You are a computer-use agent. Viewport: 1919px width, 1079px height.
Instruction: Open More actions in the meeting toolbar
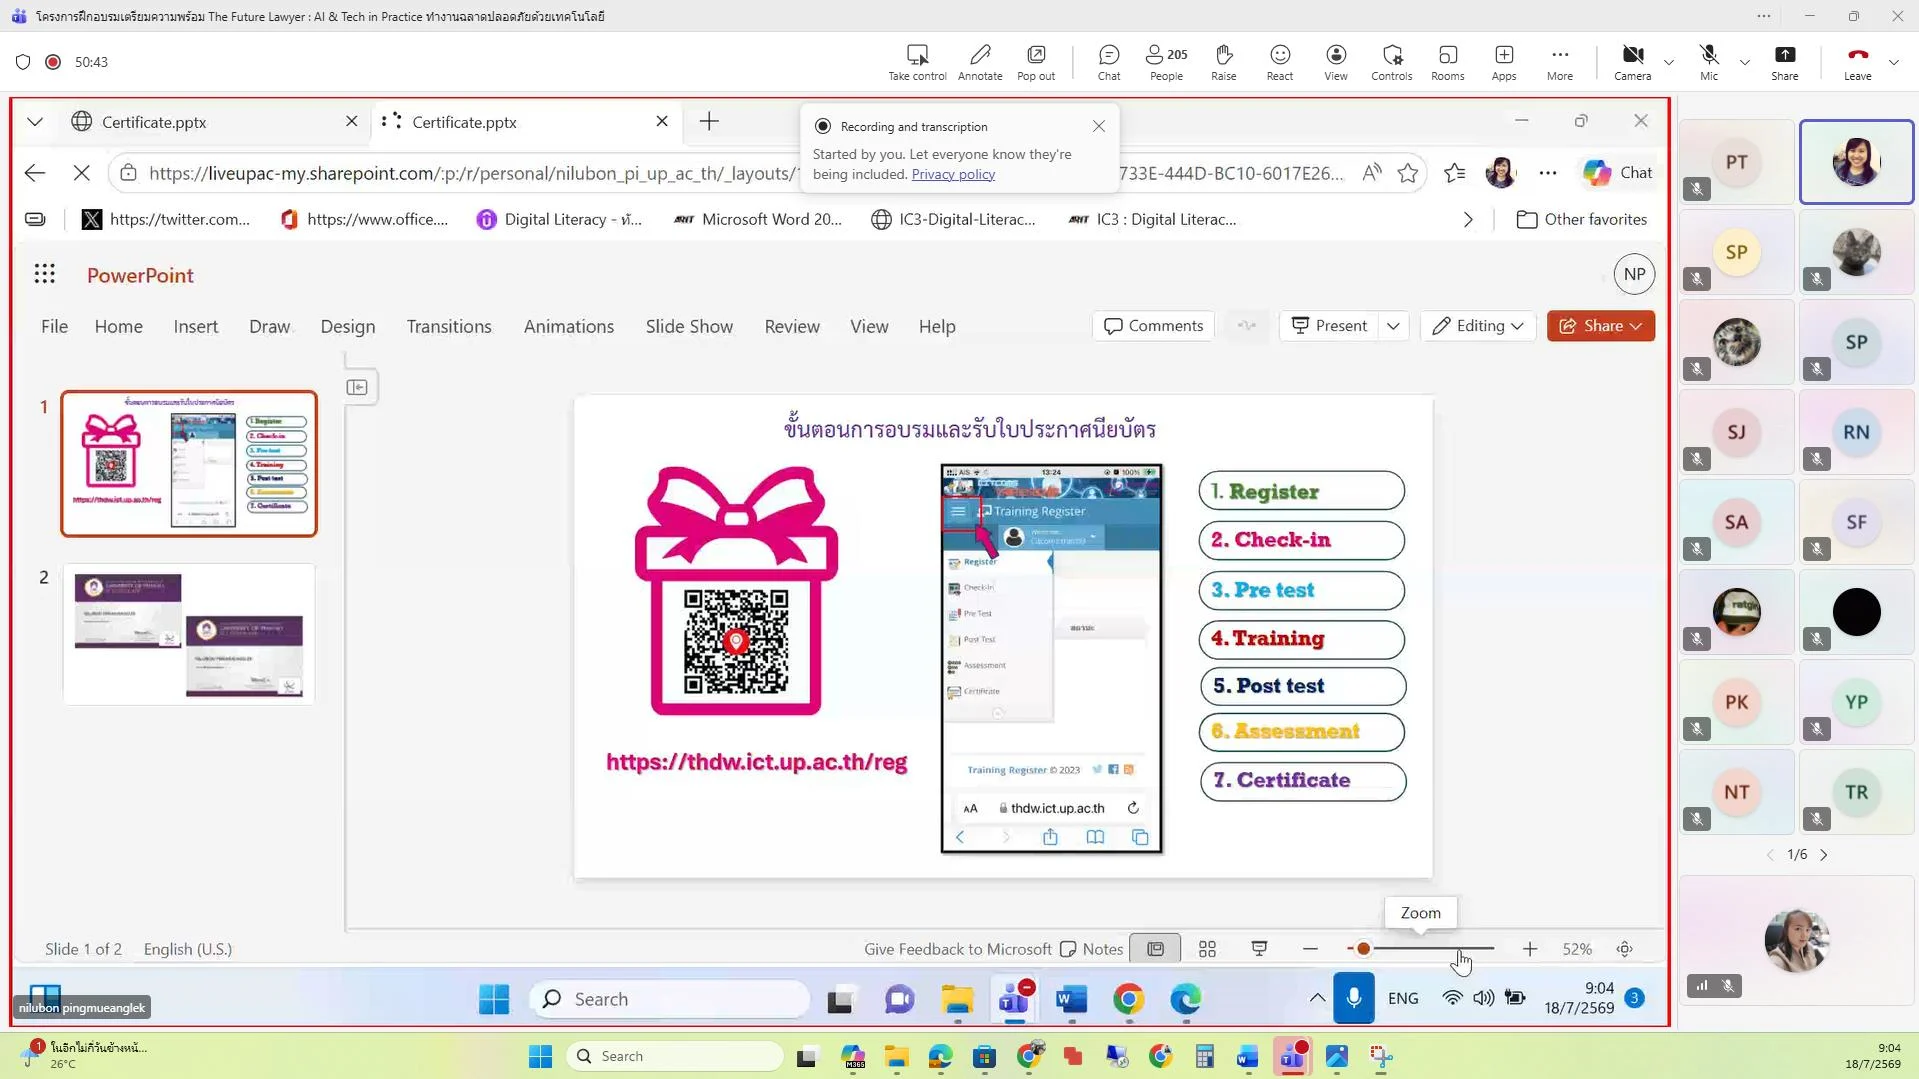pyautogui.click(x=1559, y=62)
